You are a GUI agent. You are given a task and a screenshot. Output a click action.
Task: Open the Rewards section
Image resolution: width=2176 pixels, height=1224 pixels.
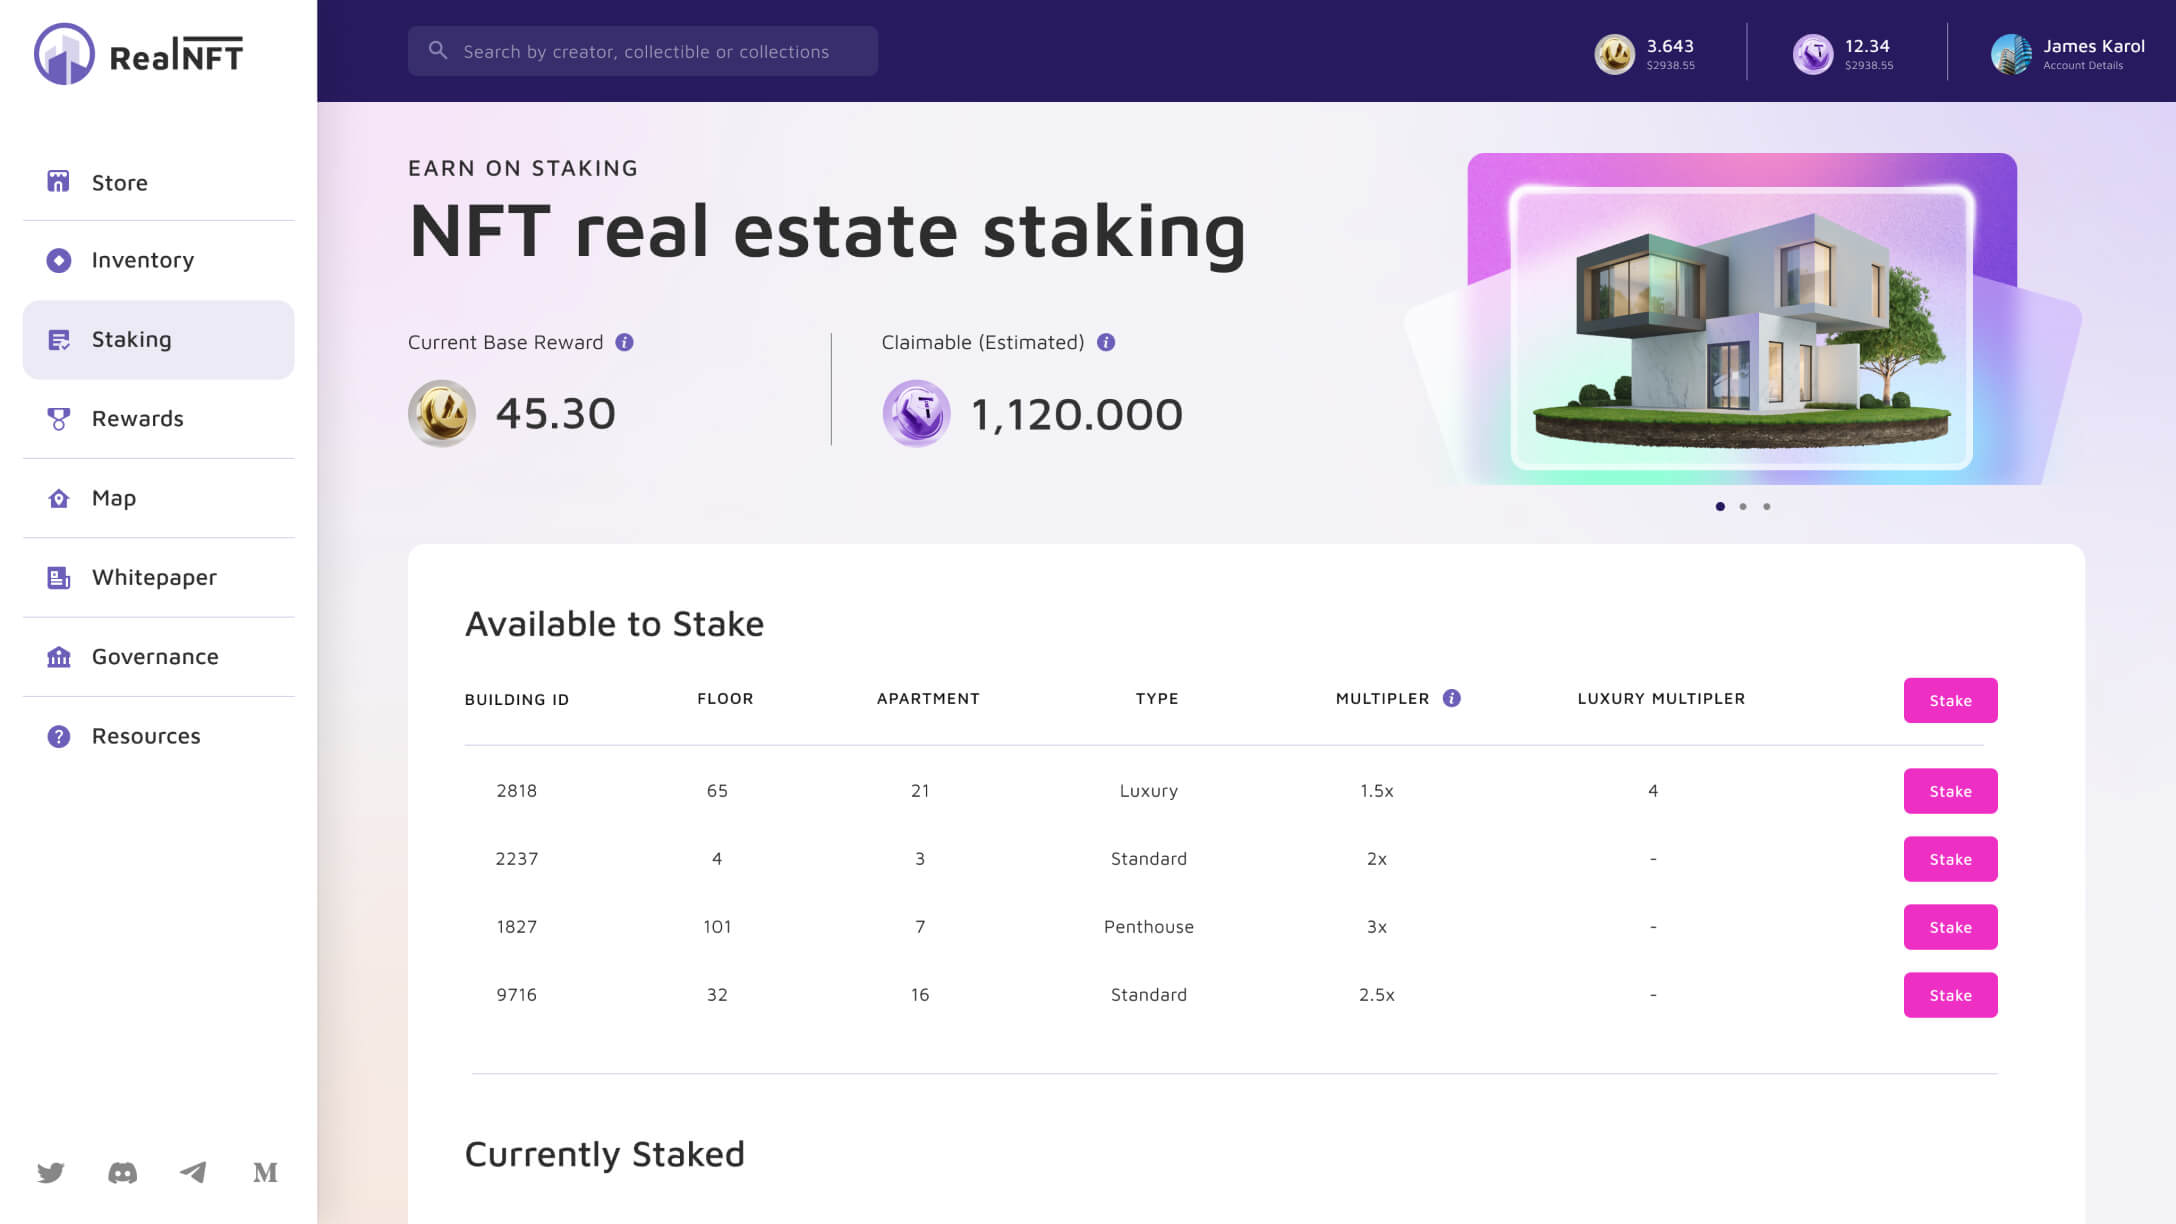coord(138,418)
